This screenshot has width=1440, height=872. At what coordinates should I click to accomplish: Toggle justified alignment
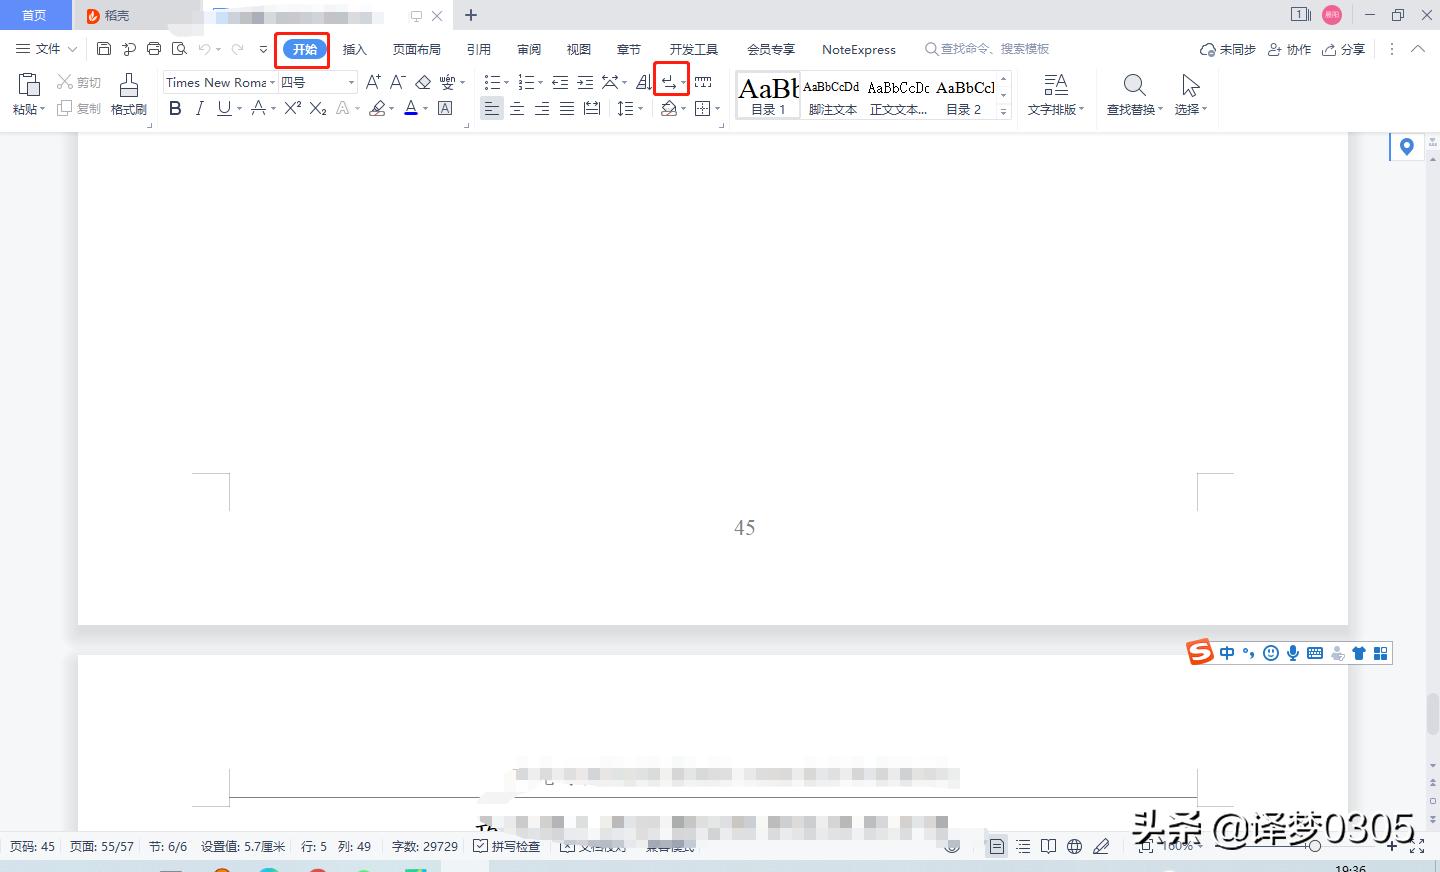point(566,108)
